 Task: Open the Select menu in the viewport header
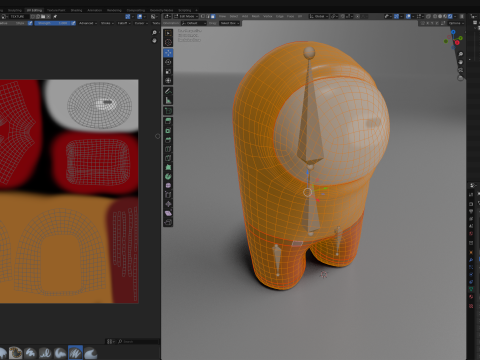234,16
